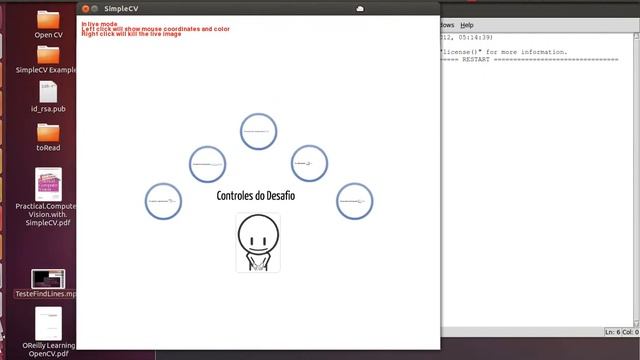This screenshot has height=360, width=640.
Task: Close the SimpleCV window
Action: click(85, 9)
